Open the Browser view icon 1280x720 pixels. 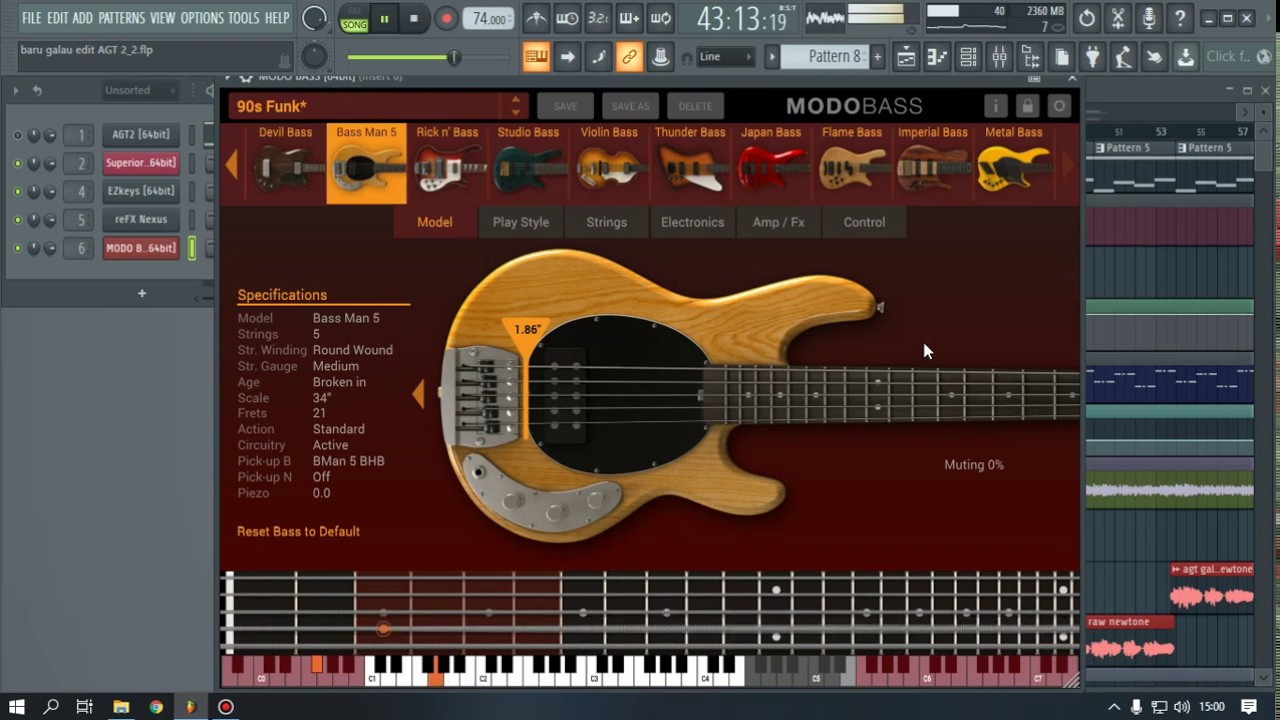coord(1030,57)
